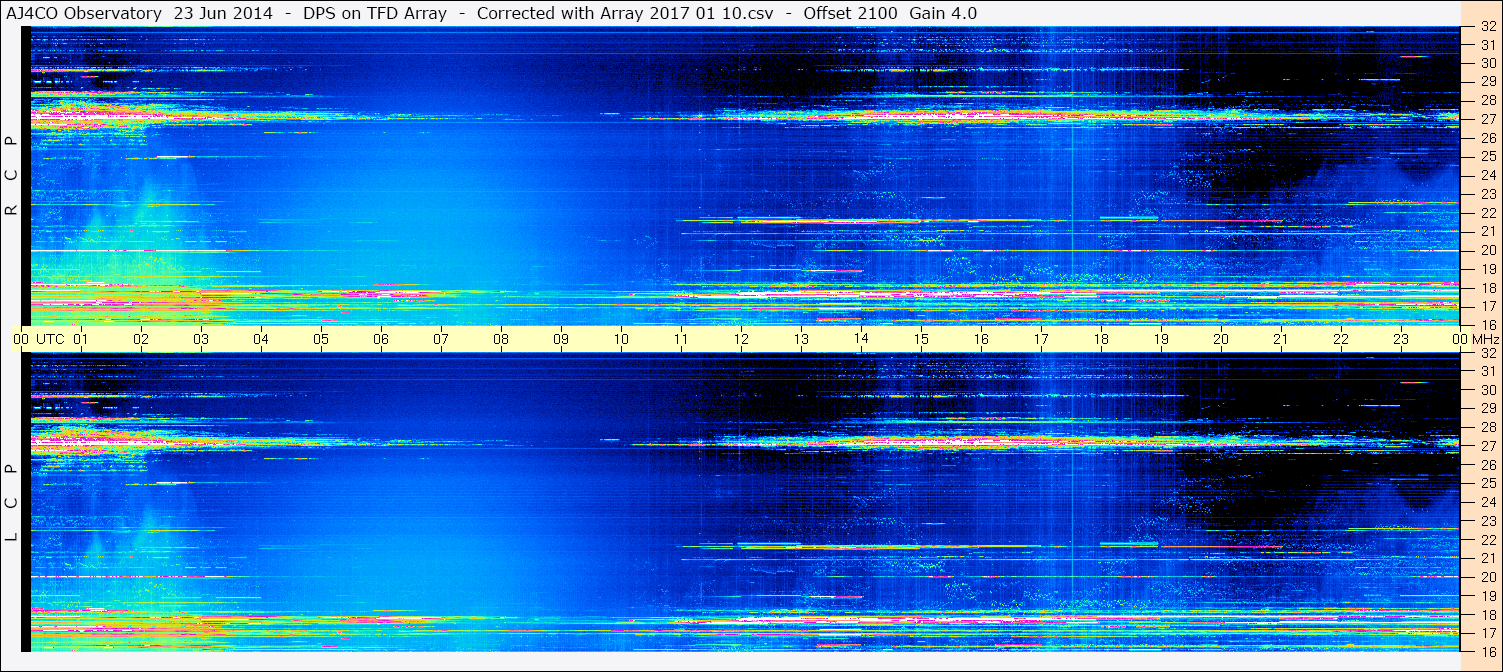Click the 18 MHz label on the LCP scale
This screenshot has height=672, width=1503.
pos(1487,615)
